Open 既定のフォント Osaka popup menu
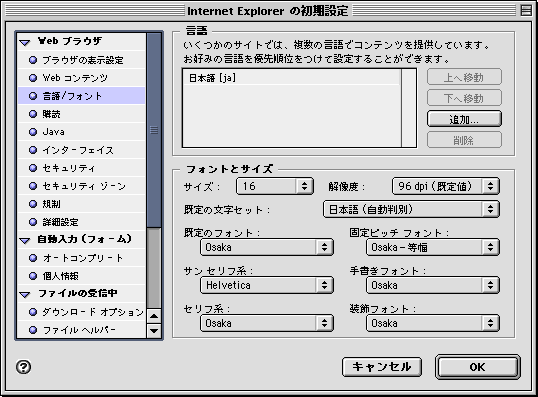 pyautogui.click(x=267, y=247)
